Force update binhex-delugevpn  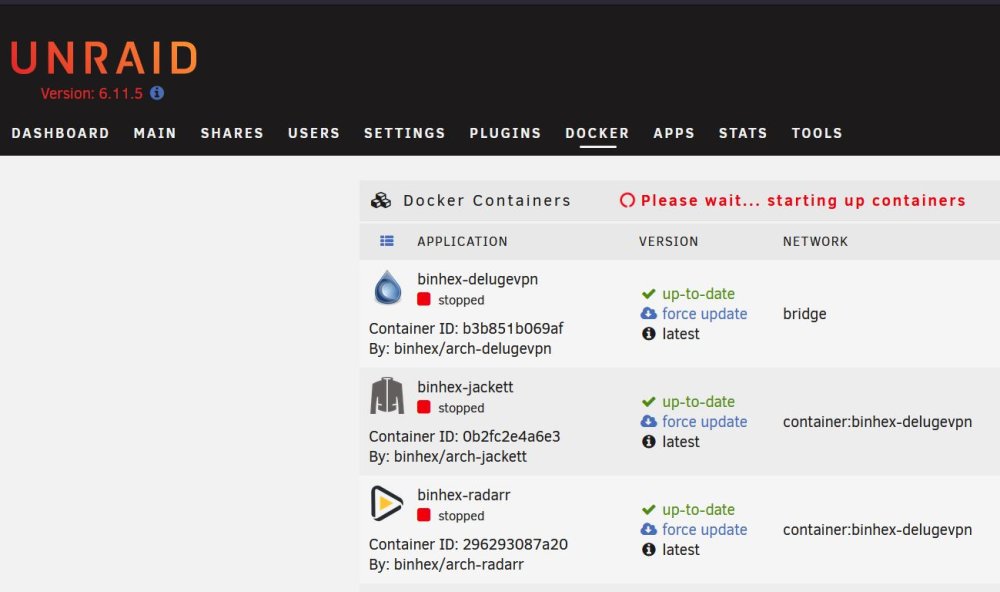pyautogui.click(x=704, y=314)
